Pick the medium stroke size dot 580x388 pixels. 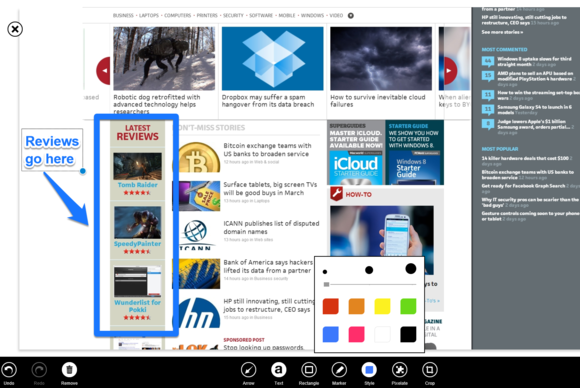[x=369, y=270]
